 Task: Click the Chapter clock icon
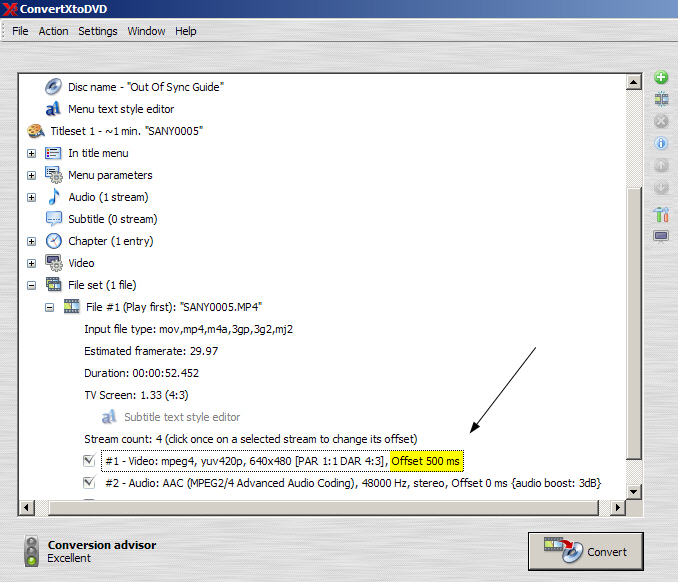click(54, 241)
